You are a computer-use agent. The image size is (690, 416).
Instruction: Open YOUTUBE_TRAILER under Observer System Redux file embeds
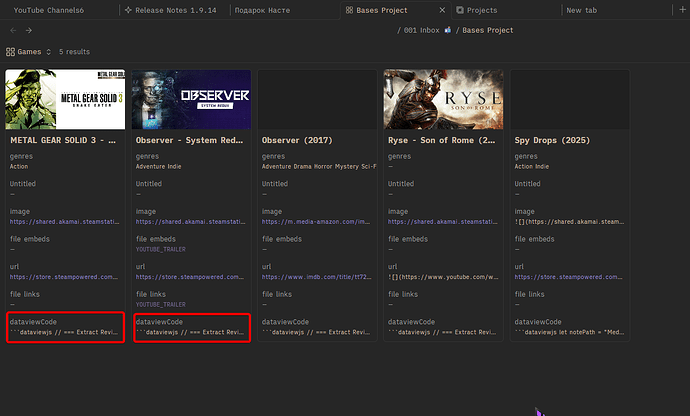[160, 248]
